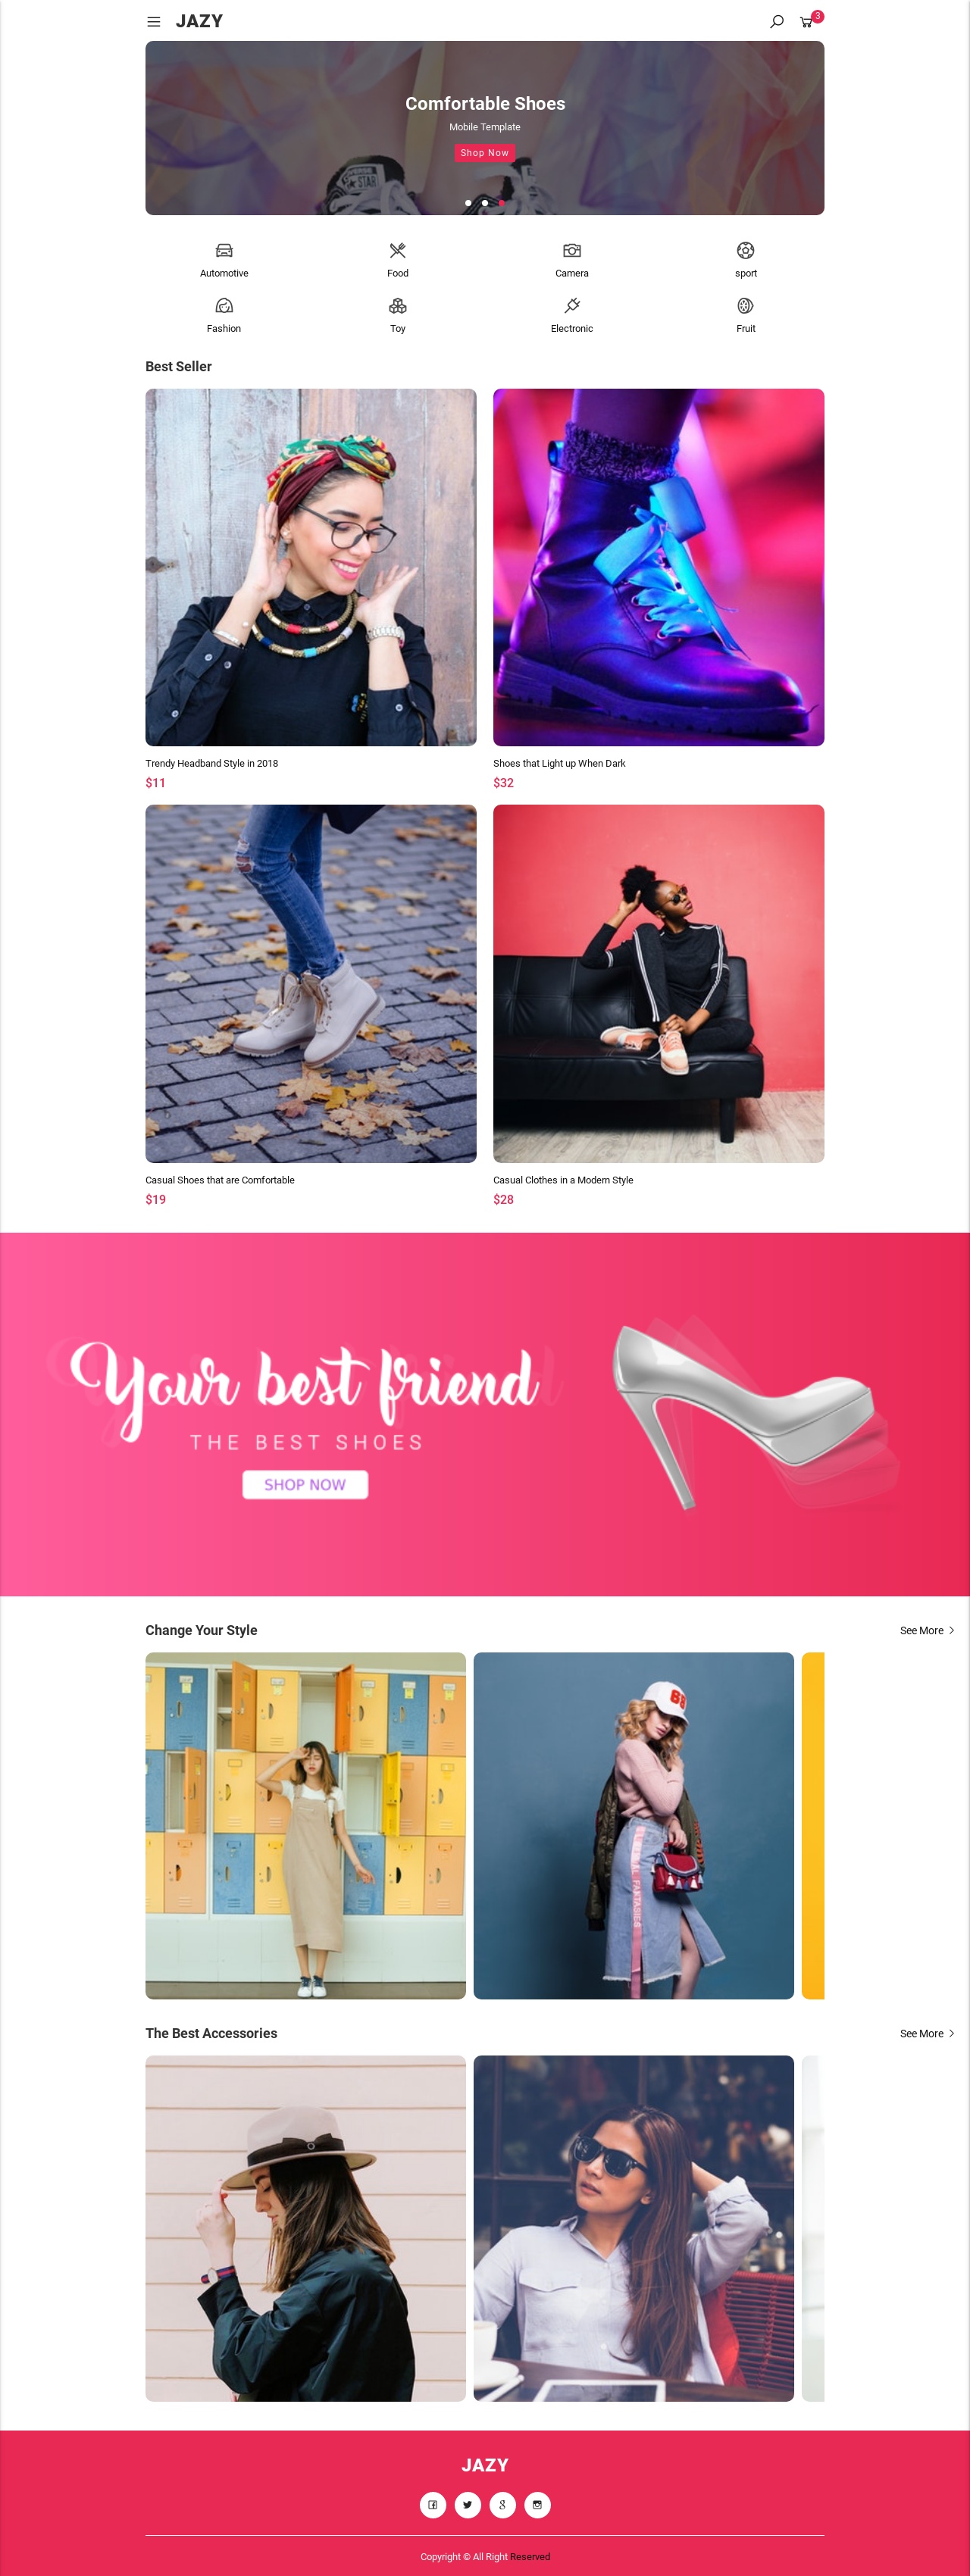Choose the Electronic plug icon

(572, 305)
